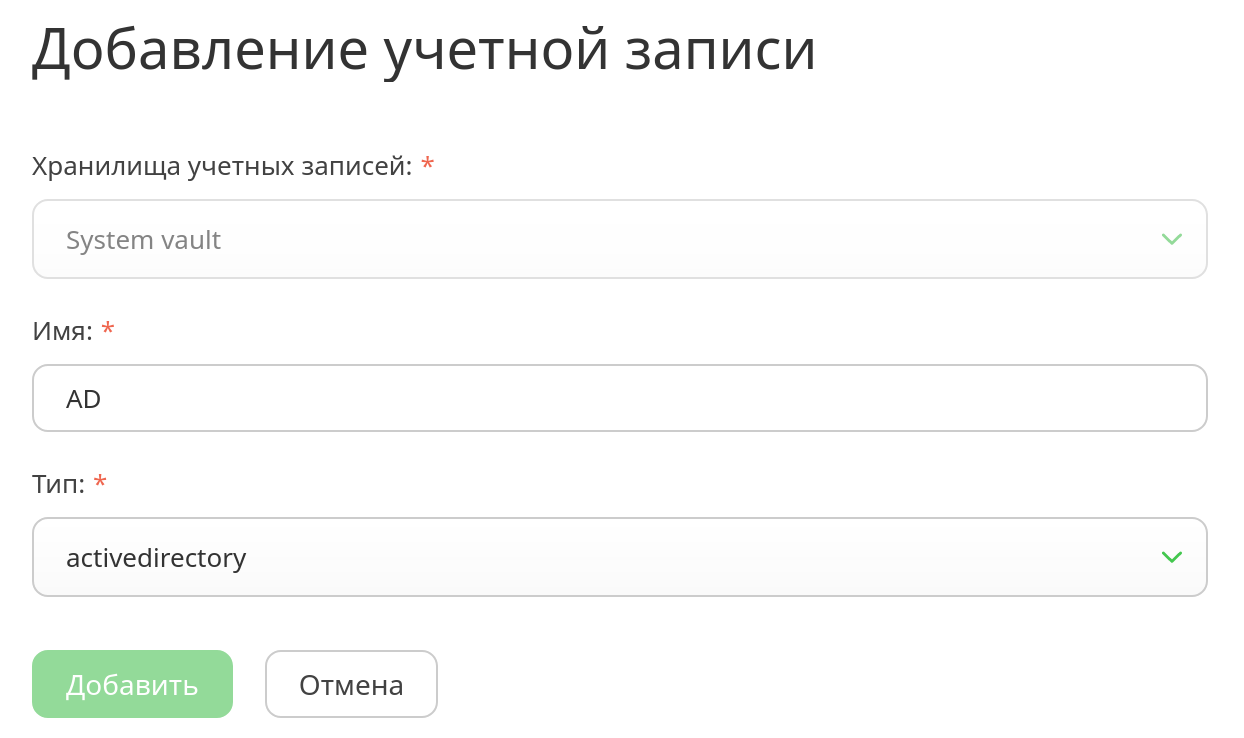Click the Имя field label
This screenshot has width=1244, height=738.
coord(62,331)
